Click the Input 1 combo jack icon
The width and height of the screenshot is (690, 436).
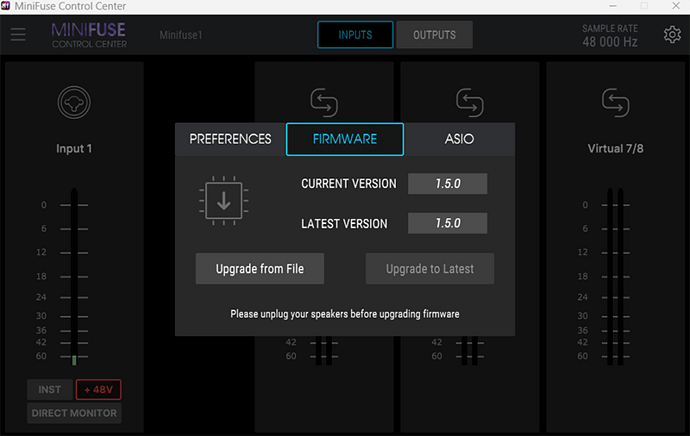(74, 103)
